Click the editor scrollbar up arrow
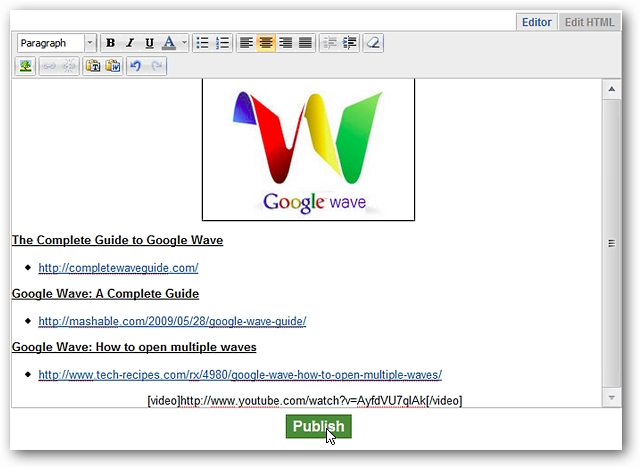Viewport: 640px width, 468px height. tap(611, 89)
